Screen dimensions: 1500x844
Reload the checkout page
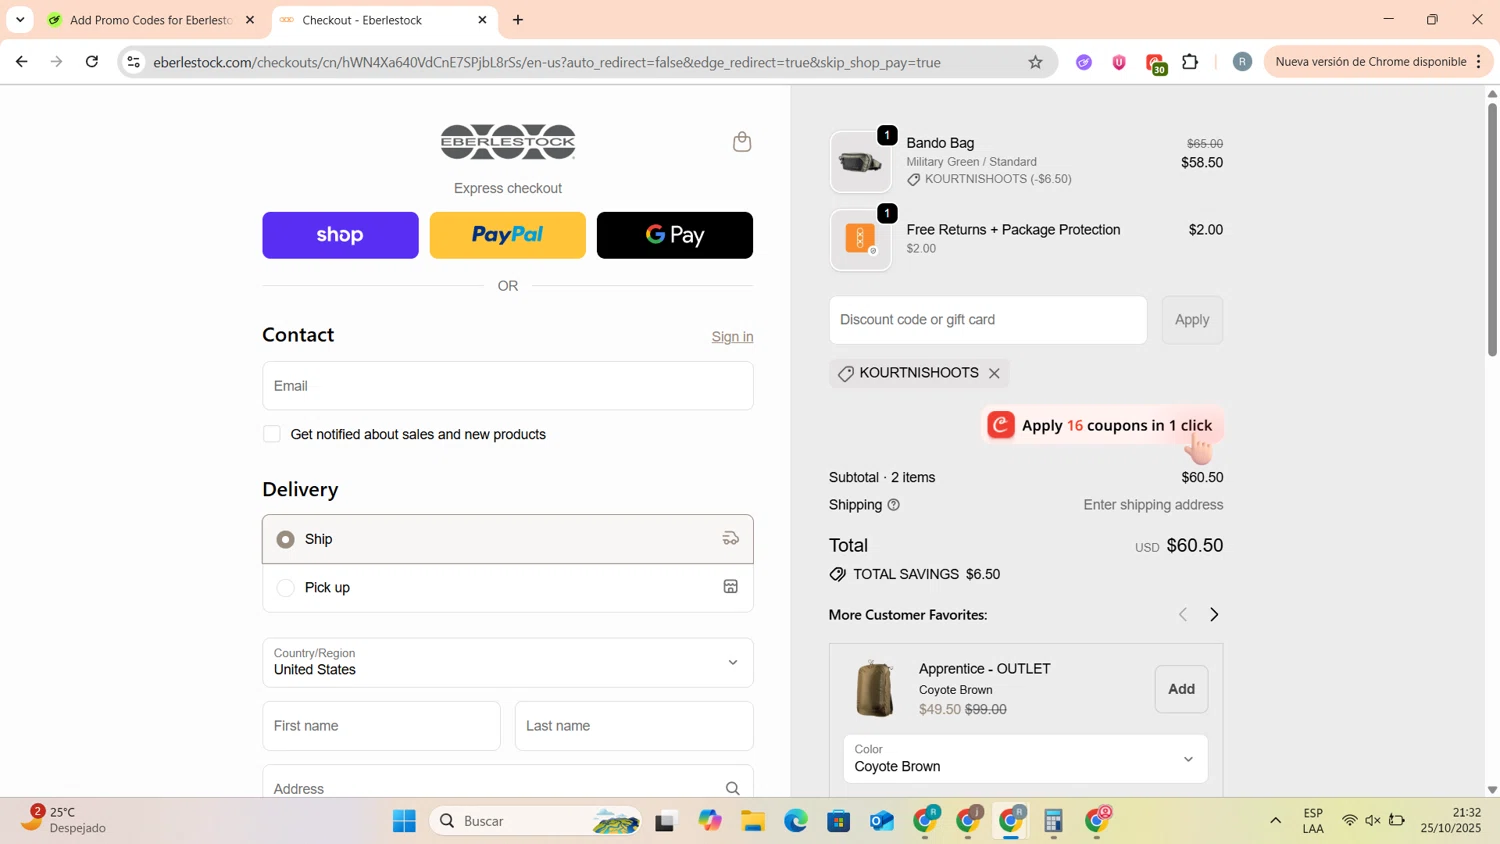(92, 62)
